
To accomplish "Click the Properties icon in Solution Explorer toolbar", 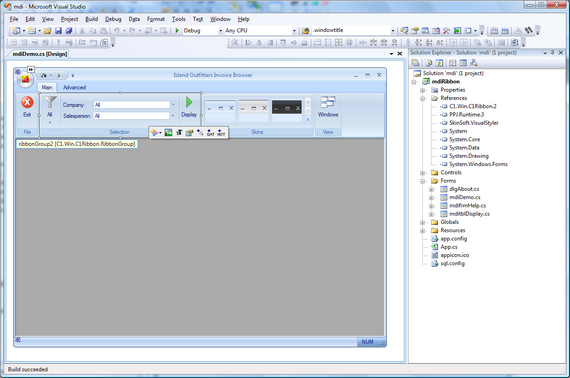I will point(416,63).
